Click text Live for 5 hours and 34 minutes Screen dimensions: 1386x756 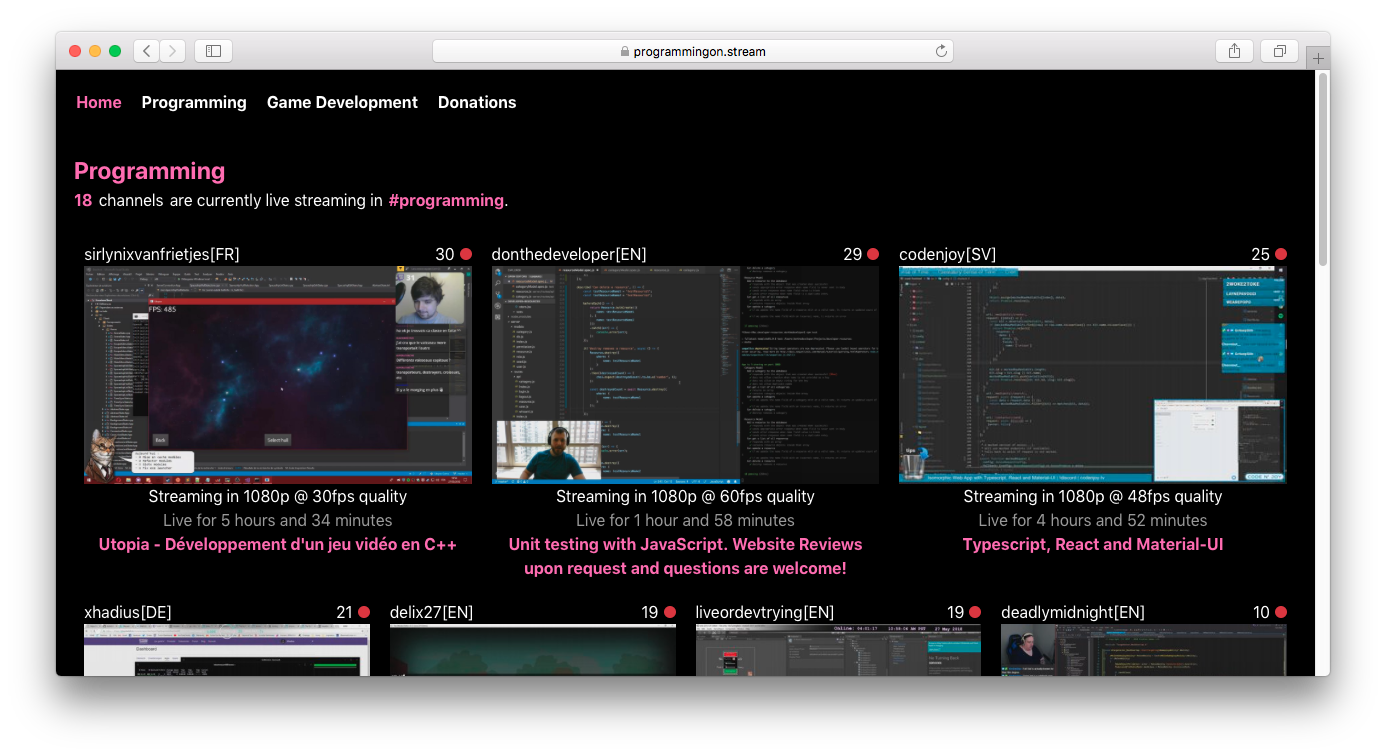(278, 520)
